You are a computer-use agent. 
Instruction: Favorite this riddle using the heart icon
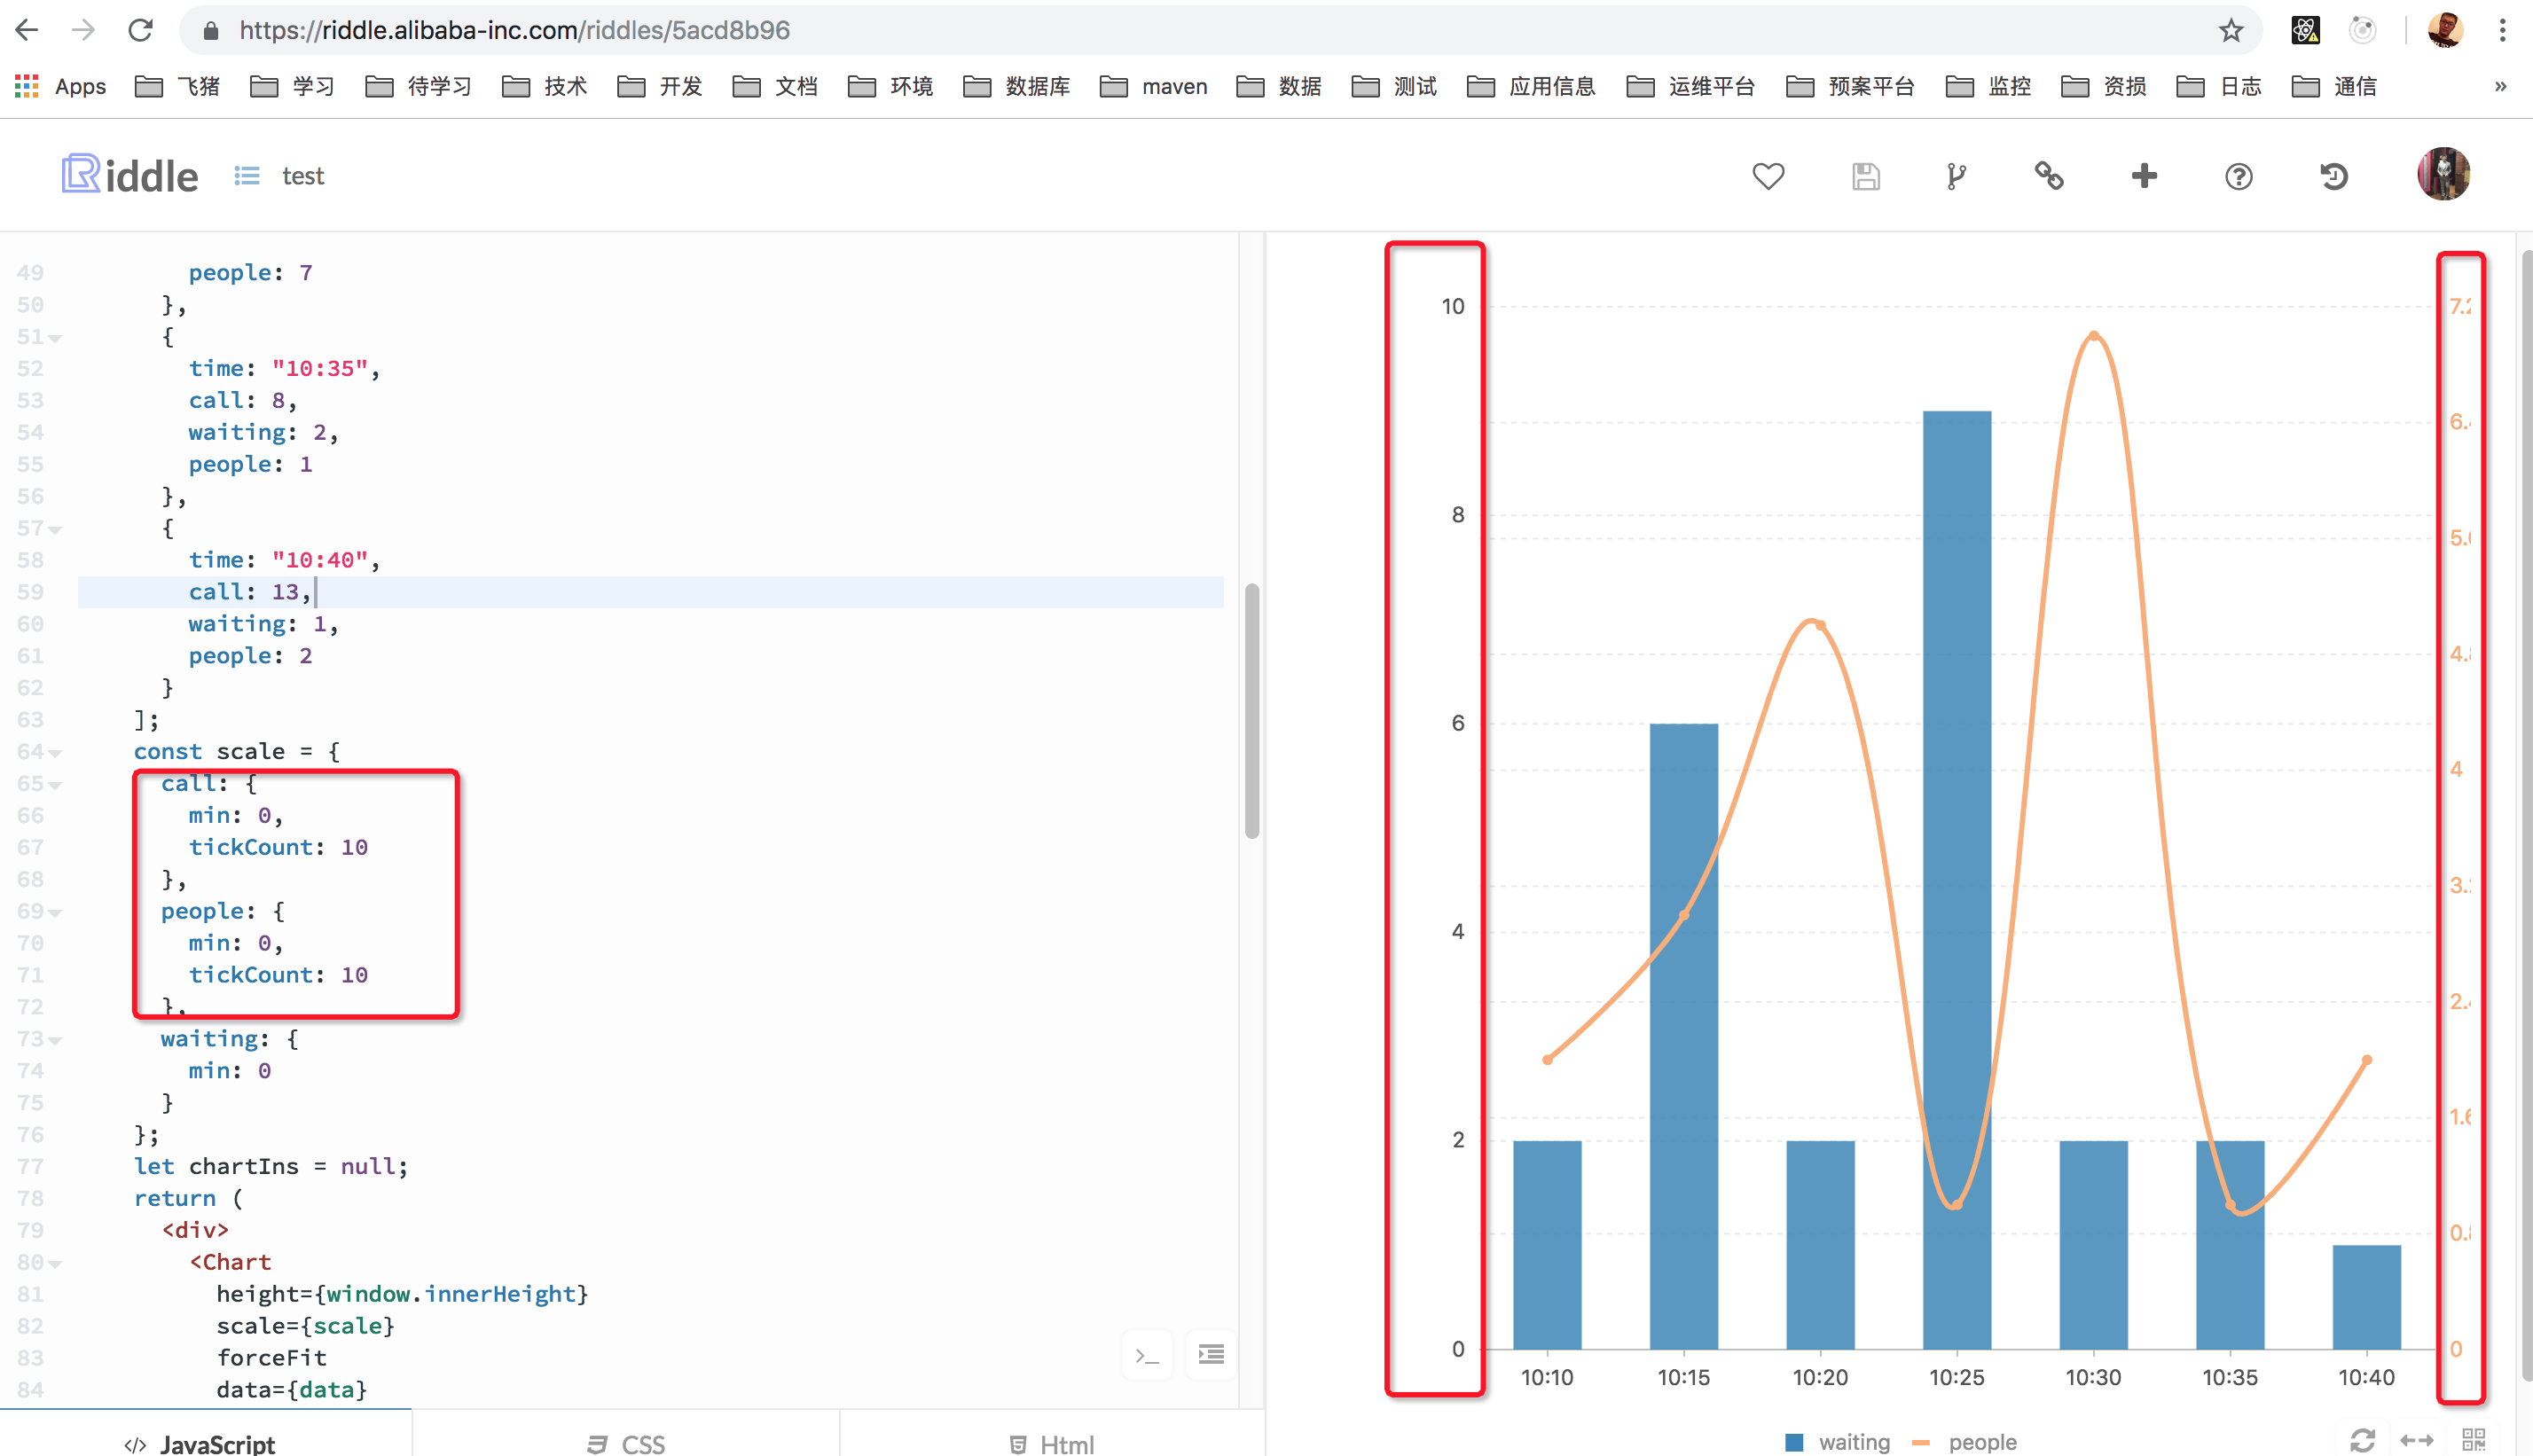1768,175
